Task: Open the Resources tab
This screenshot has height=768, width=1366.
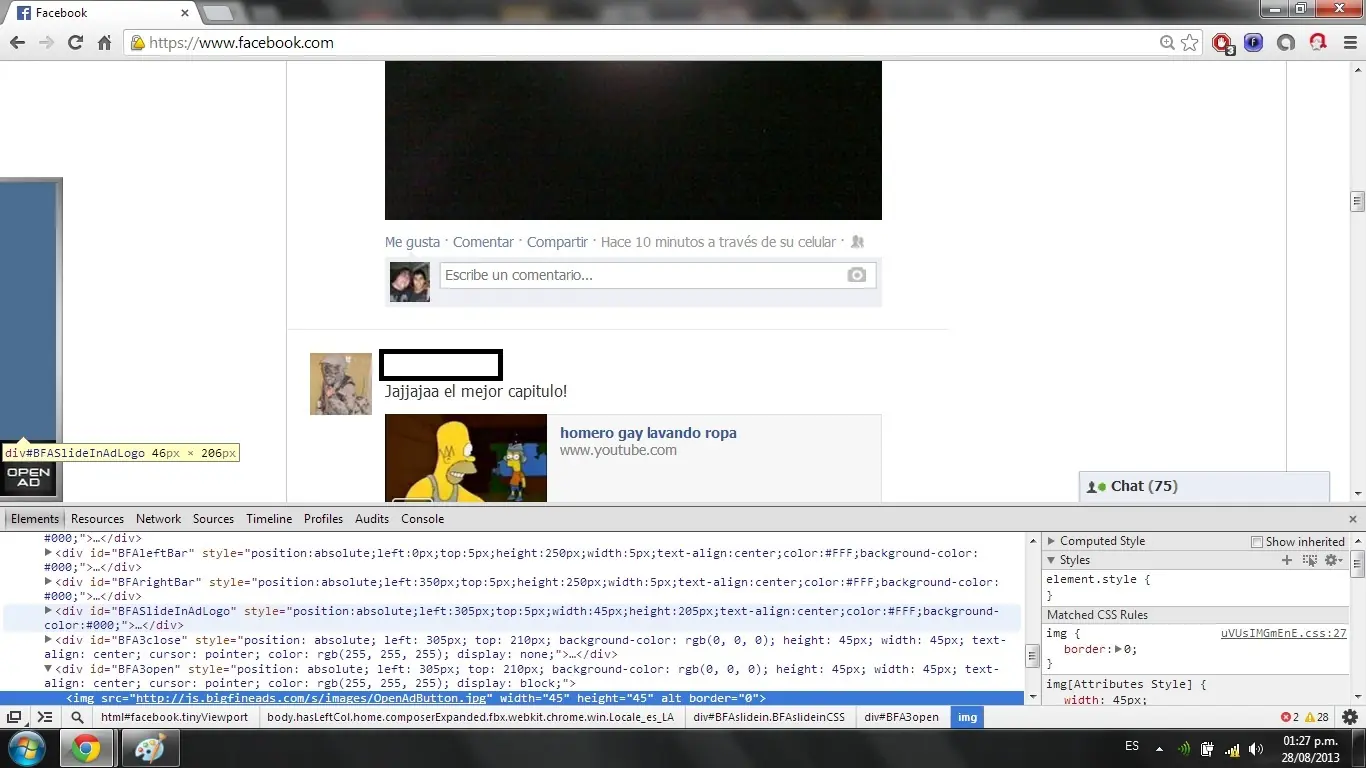Action: (x=97, y=519)
